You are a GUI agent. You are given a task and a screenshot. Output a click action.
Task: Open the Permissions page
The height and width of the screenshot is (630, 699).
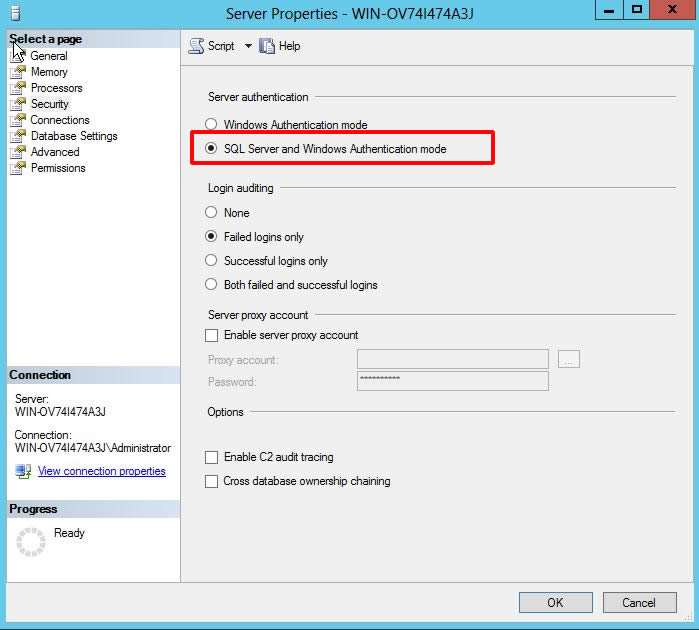58,168
